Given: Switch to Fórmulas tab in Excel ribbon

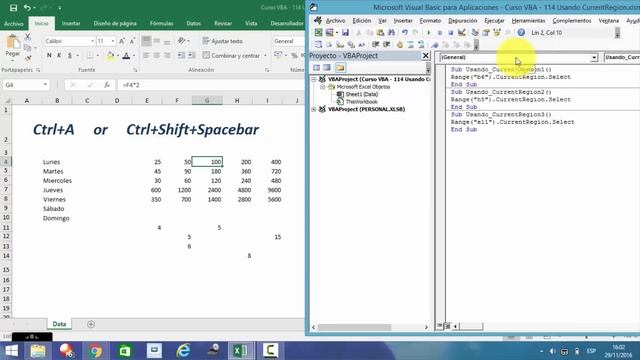Looking at the screenshot, I should (162, 24).
